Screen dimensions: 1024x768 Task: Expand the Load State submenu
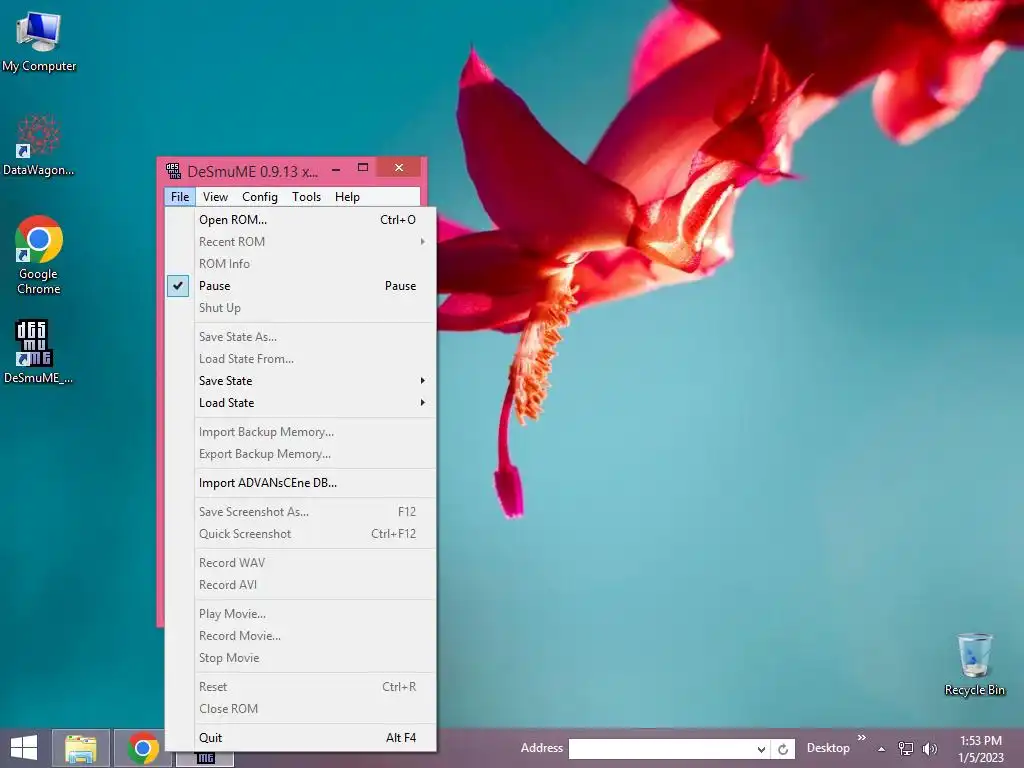pyautogui.click(x=300, y=403)
